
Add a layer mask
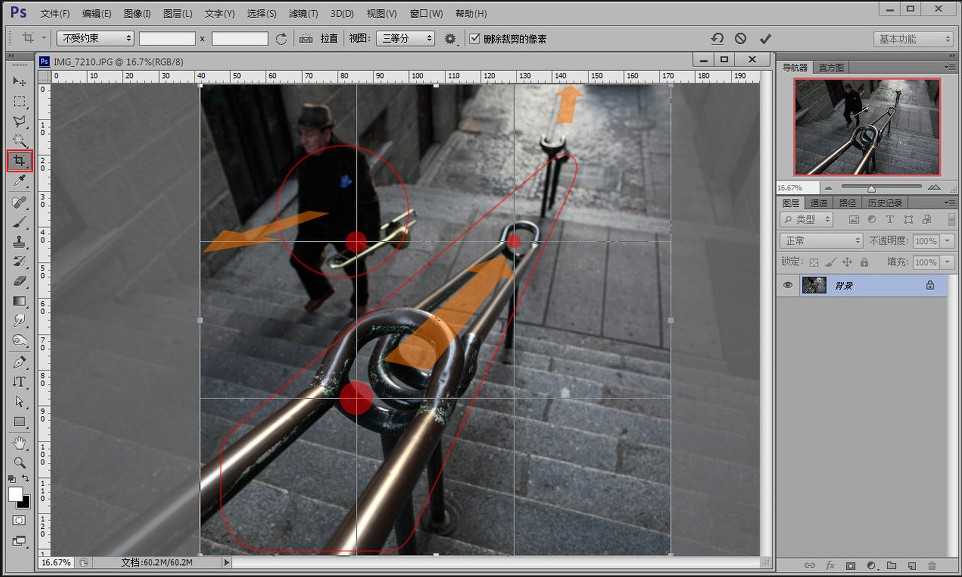[x=850, y=565]
